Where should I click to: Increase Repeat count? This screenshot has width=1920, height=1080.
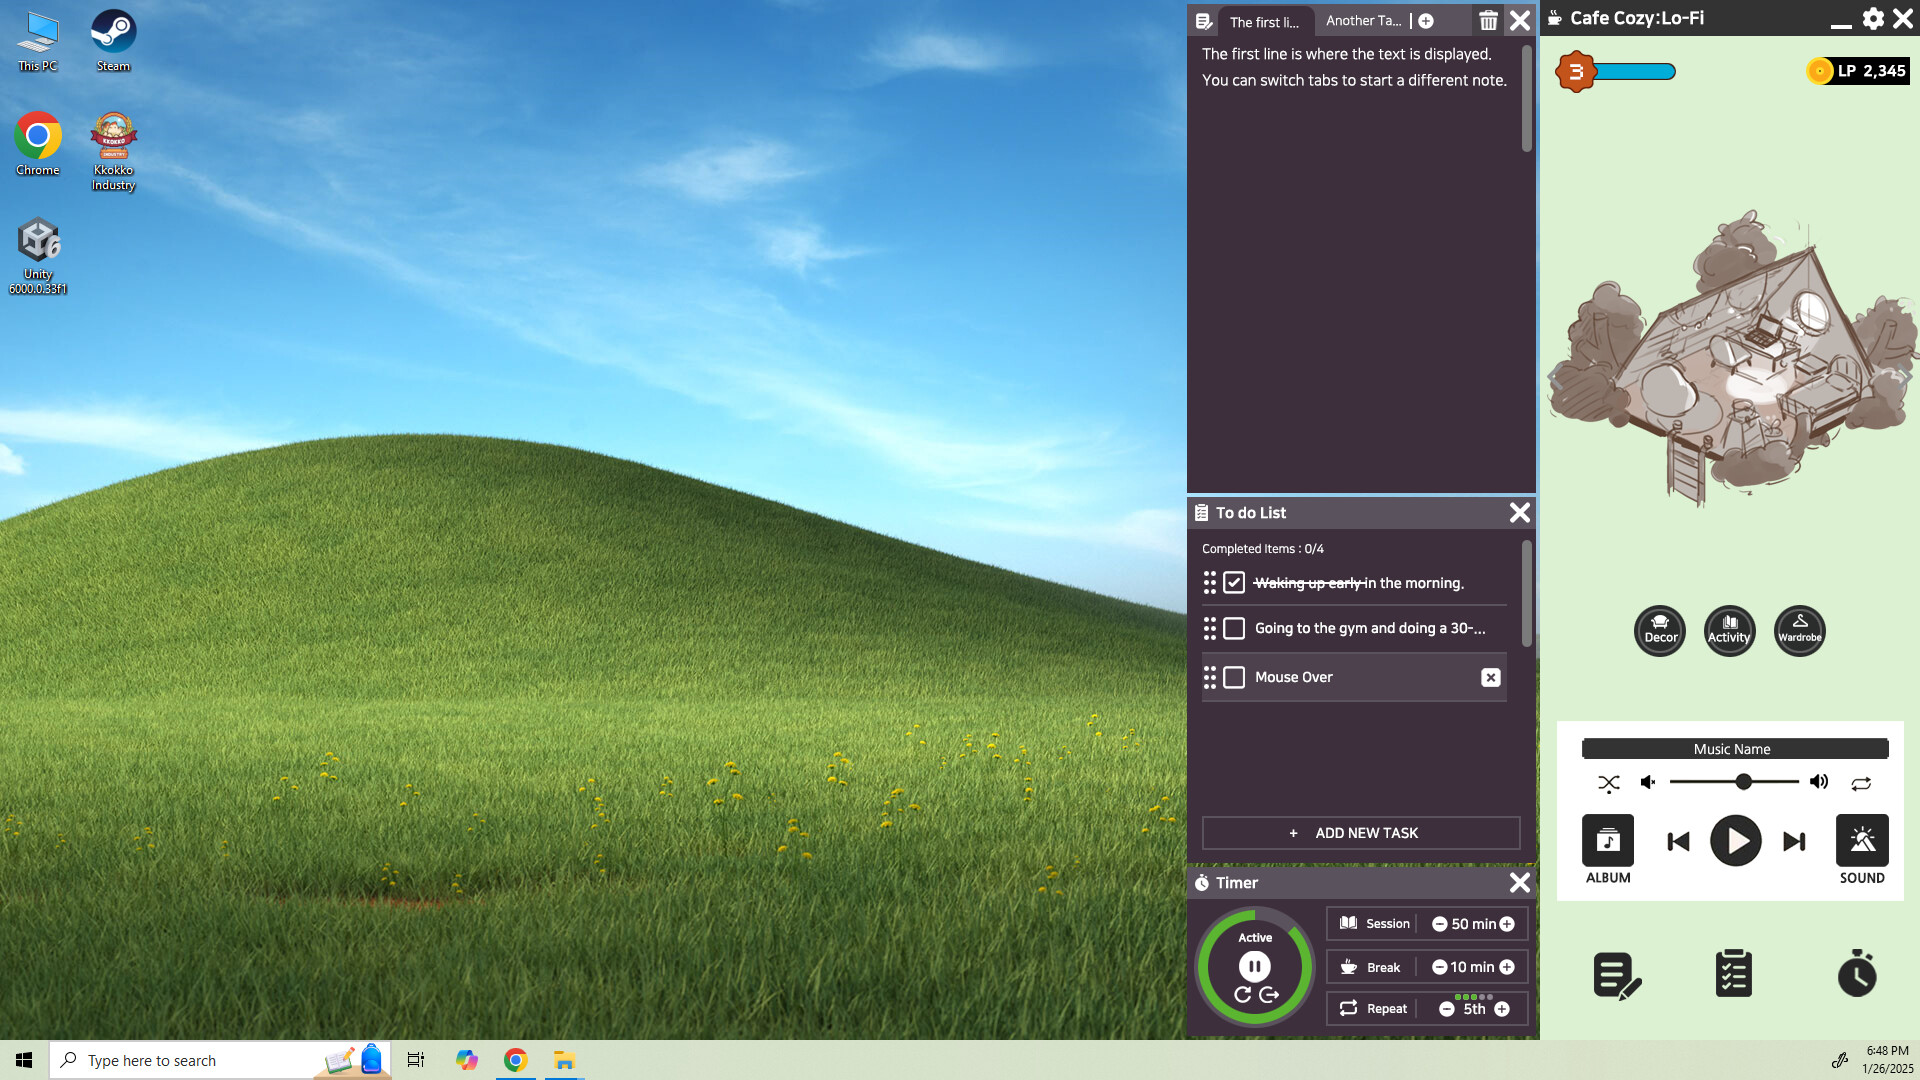[1502, 1010]
